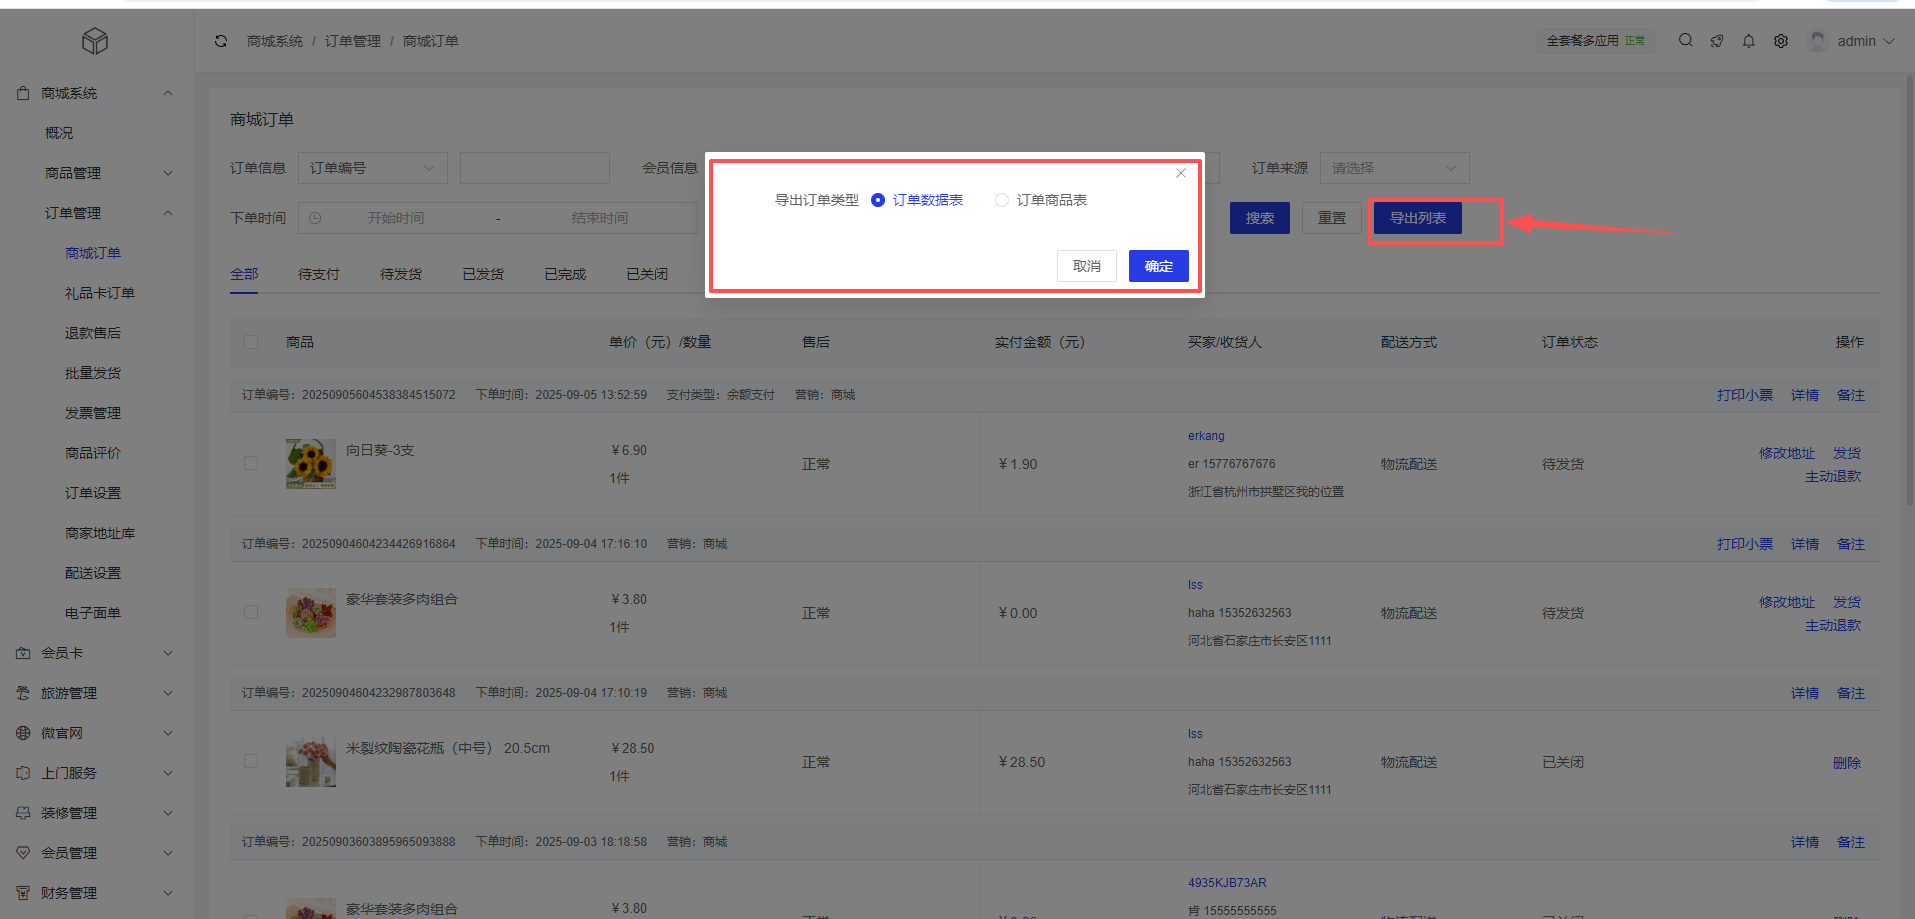Open the 订单来源 请选择 dropdown

tap(1394, 168)
